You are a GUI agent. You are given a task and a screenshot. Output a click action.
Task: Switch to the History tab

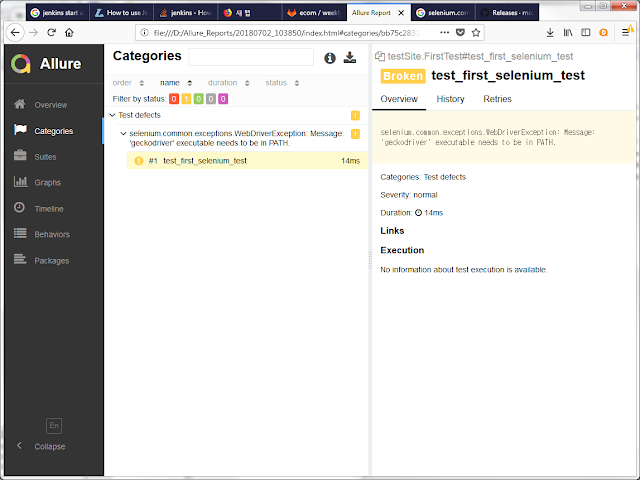[450, 99]
